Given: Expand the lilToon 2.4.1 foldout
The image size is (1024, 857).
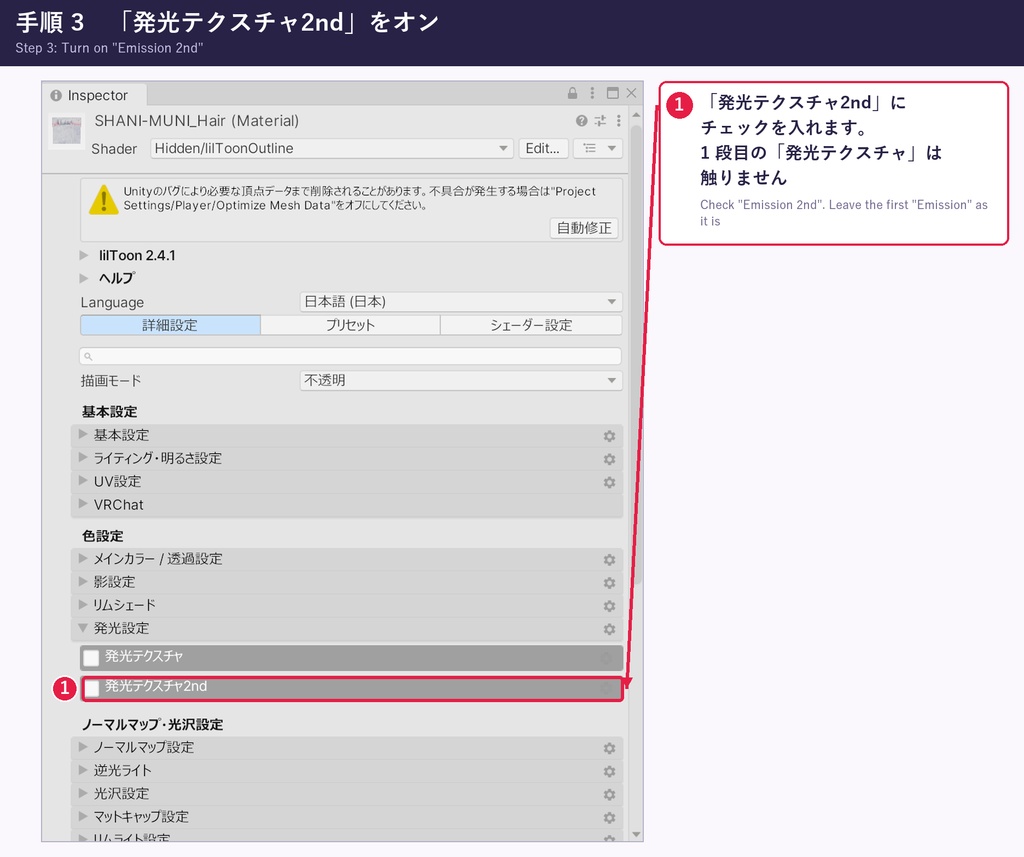Looking at the screenshot, I should point(84,255).
